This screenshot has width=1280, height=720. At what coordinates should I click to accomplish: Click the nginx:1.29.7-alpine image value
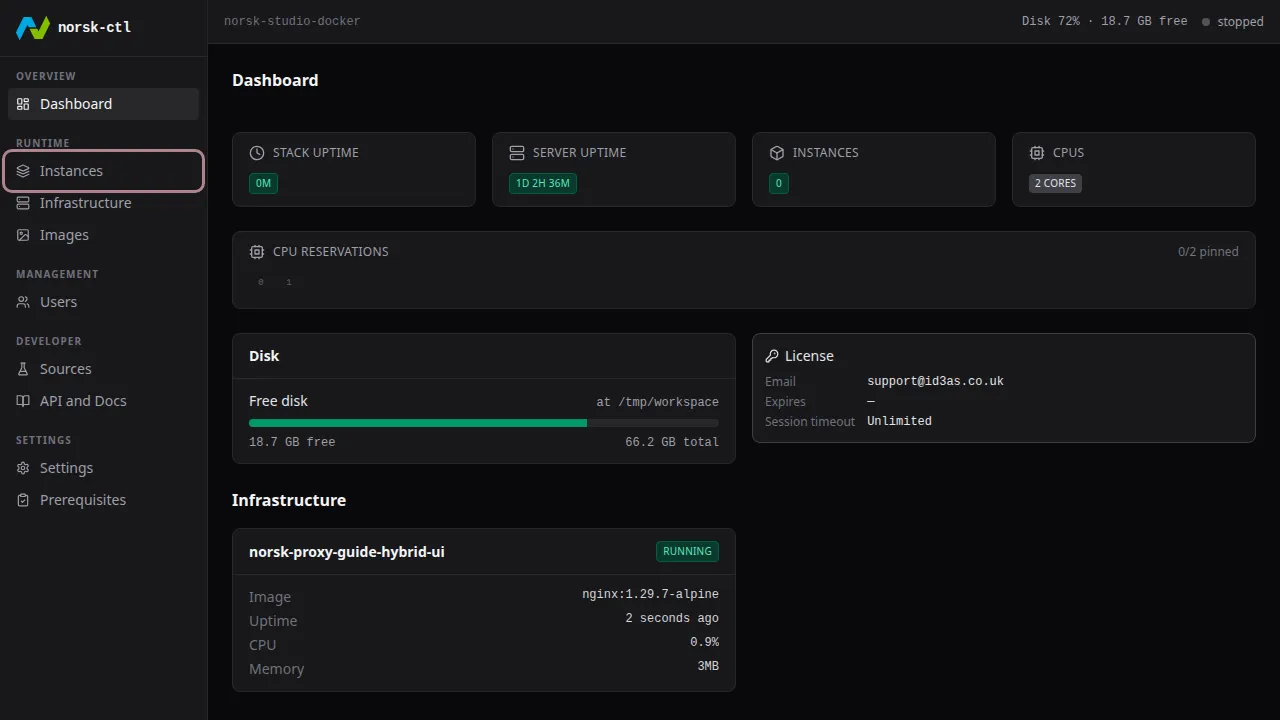(650, 594)
